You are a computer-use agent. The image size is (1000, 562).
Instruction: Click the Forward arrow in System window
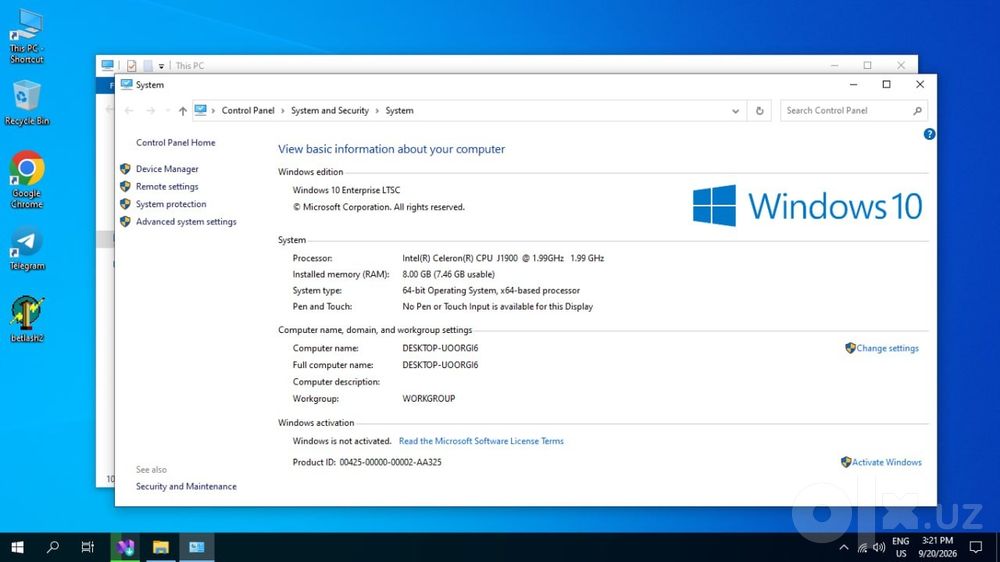click(151, 111)
